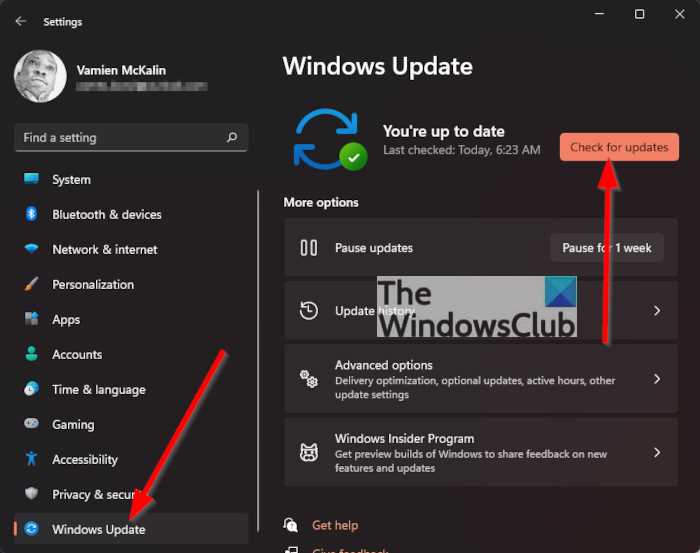Image resolution: width=700 pixels, height=553 pixels.
Task: Click the Check for updates button
Action: click(x=619, y=147)
